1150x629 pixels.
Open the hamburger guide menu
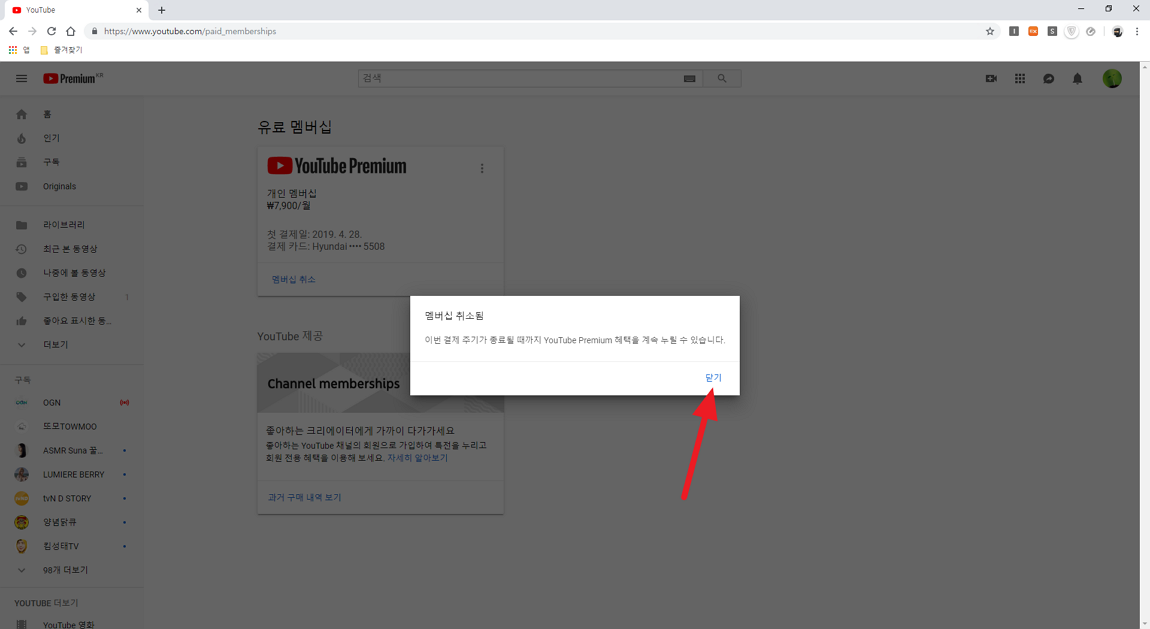click(21, 78)
